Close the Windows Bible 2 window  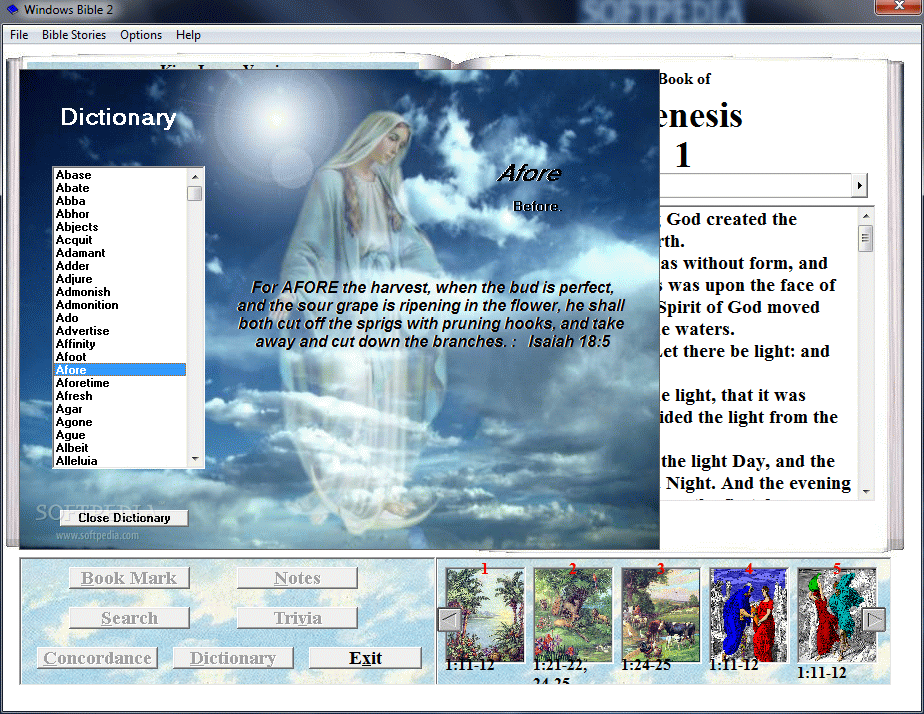tap(898, 6)
